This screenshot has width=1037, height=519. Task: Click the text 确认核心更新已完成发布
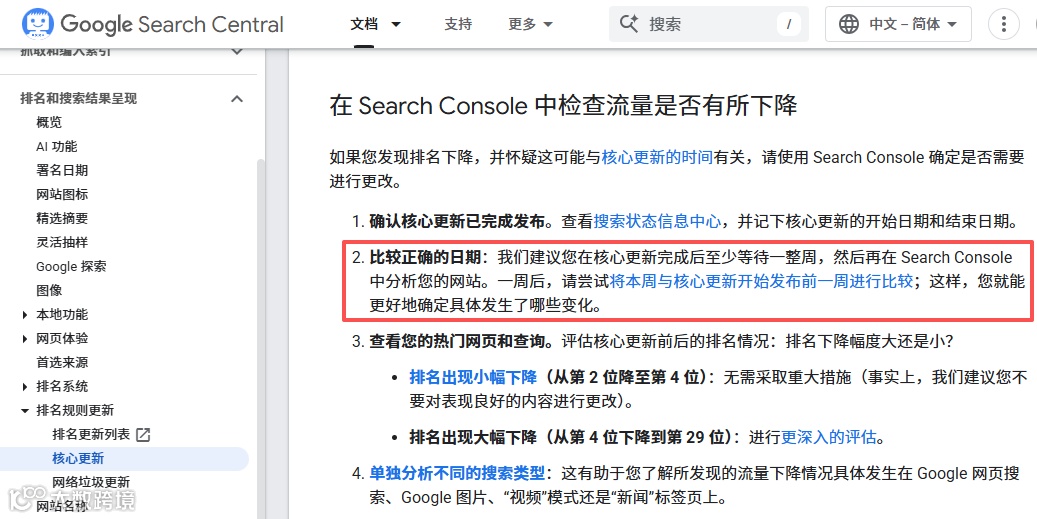(x=457, y=221)
